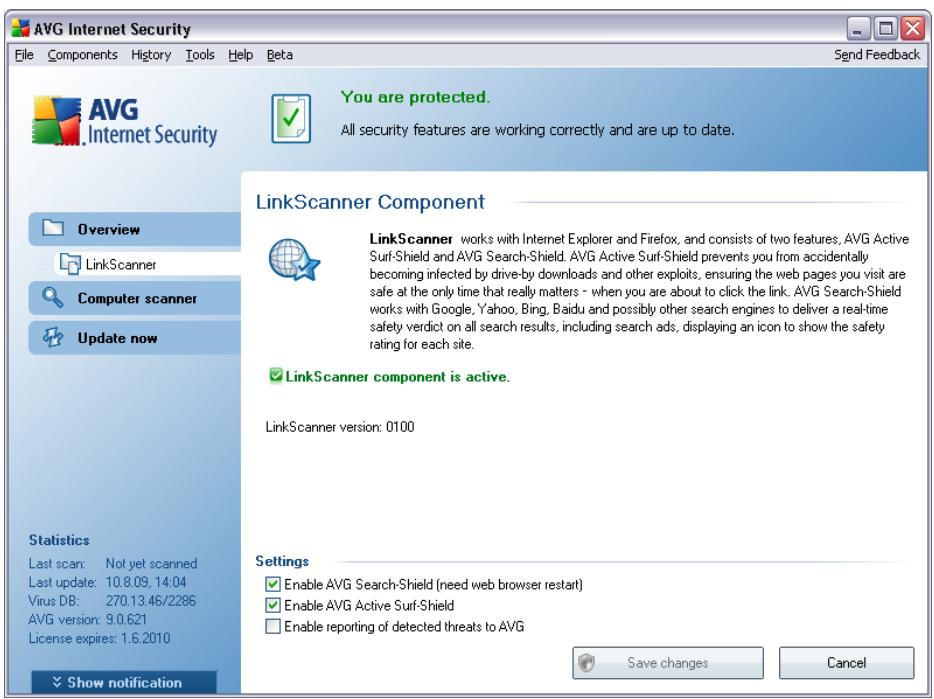Click the 'You are protected.' status text
The height and width of the screenshot is (699, 934).
pos(415,97)
